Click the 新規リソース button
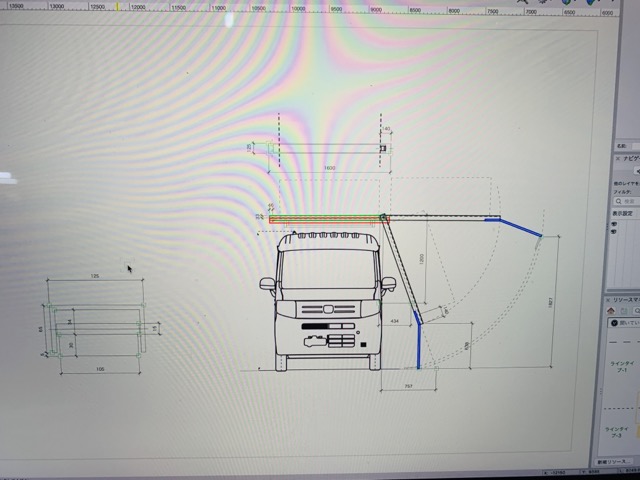Viewport: 640px width, 480px height. 612,462
